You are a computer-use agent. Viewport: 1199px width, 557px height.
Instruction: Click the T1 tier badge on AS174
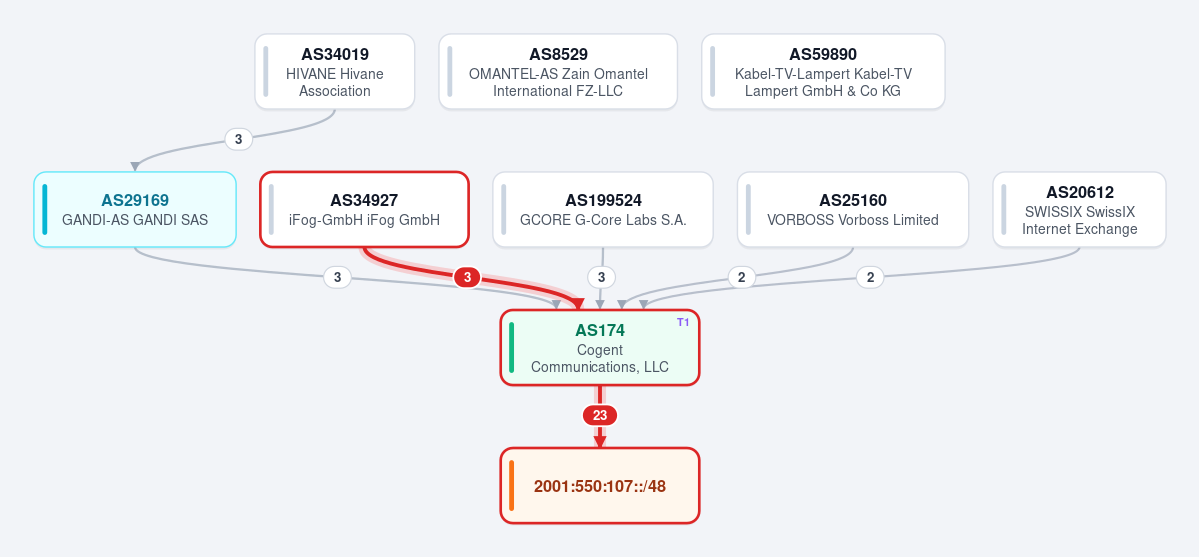tap(683, 323)
